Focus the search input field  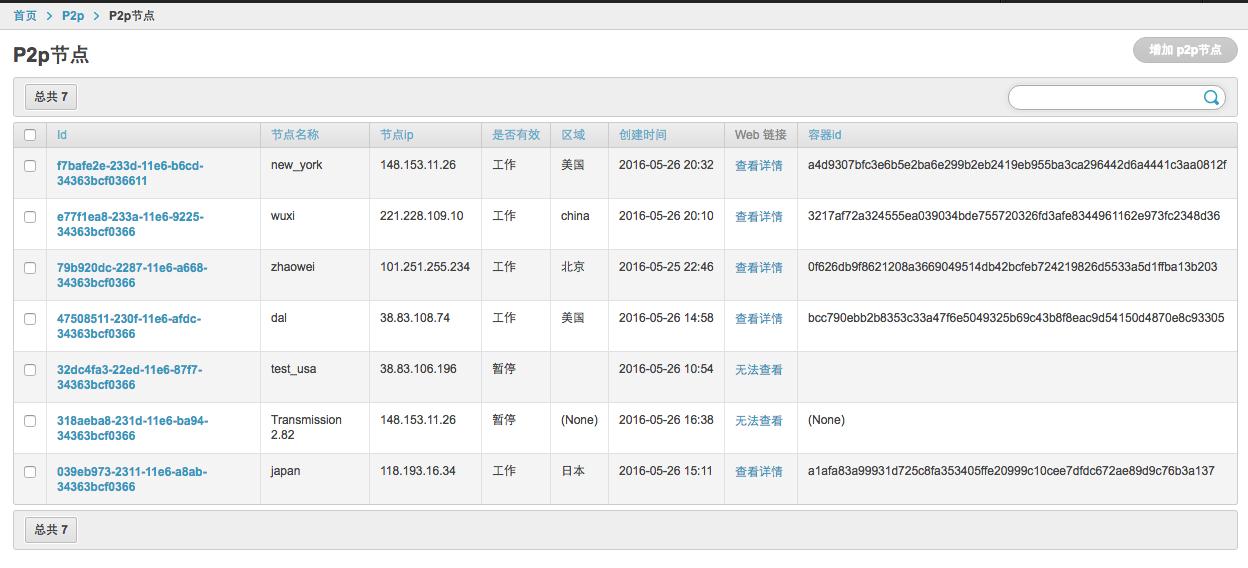(x=1105, y=97)
